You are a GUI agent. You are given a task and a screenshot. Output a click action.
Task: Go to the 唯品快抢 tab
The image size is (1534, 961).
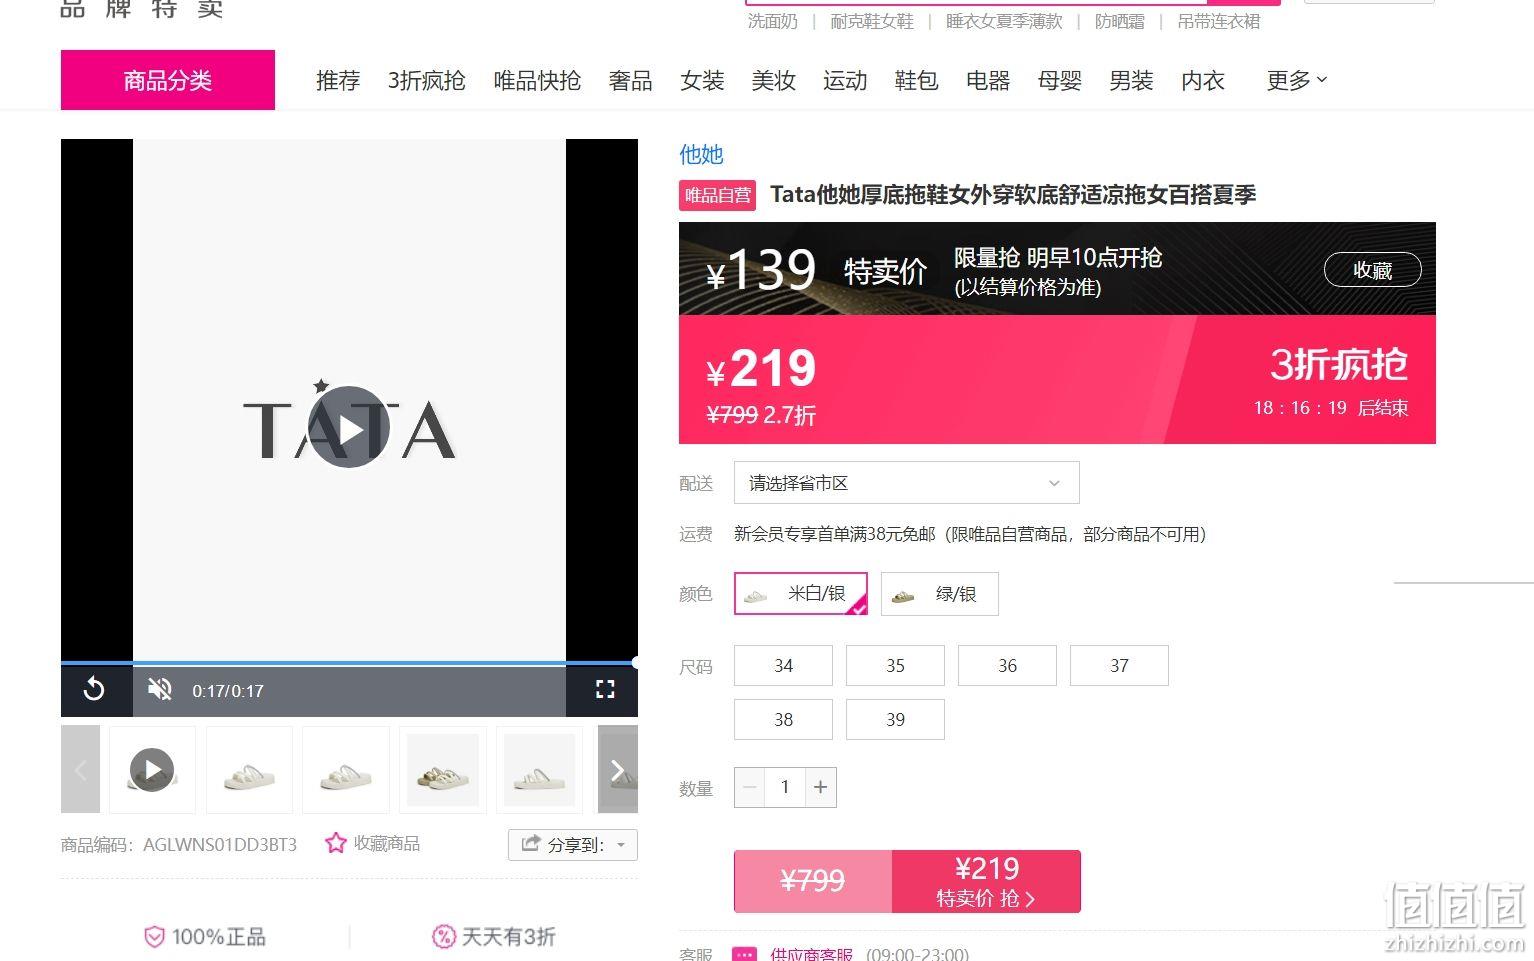pyautogui.click(x=537, y=80)
